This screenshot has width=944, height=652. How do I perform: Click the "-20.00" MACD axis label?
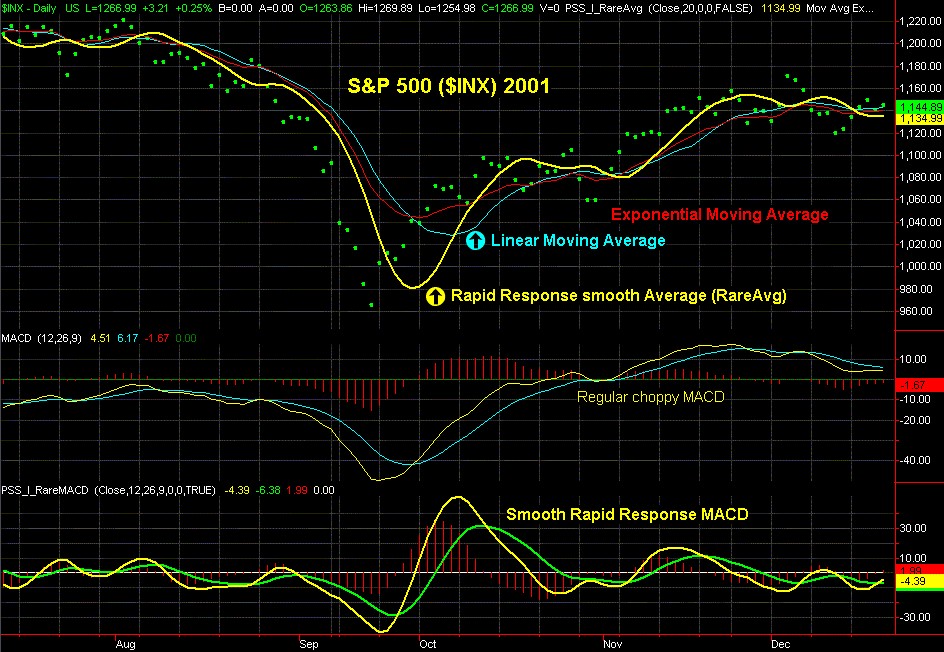(915, 420)
